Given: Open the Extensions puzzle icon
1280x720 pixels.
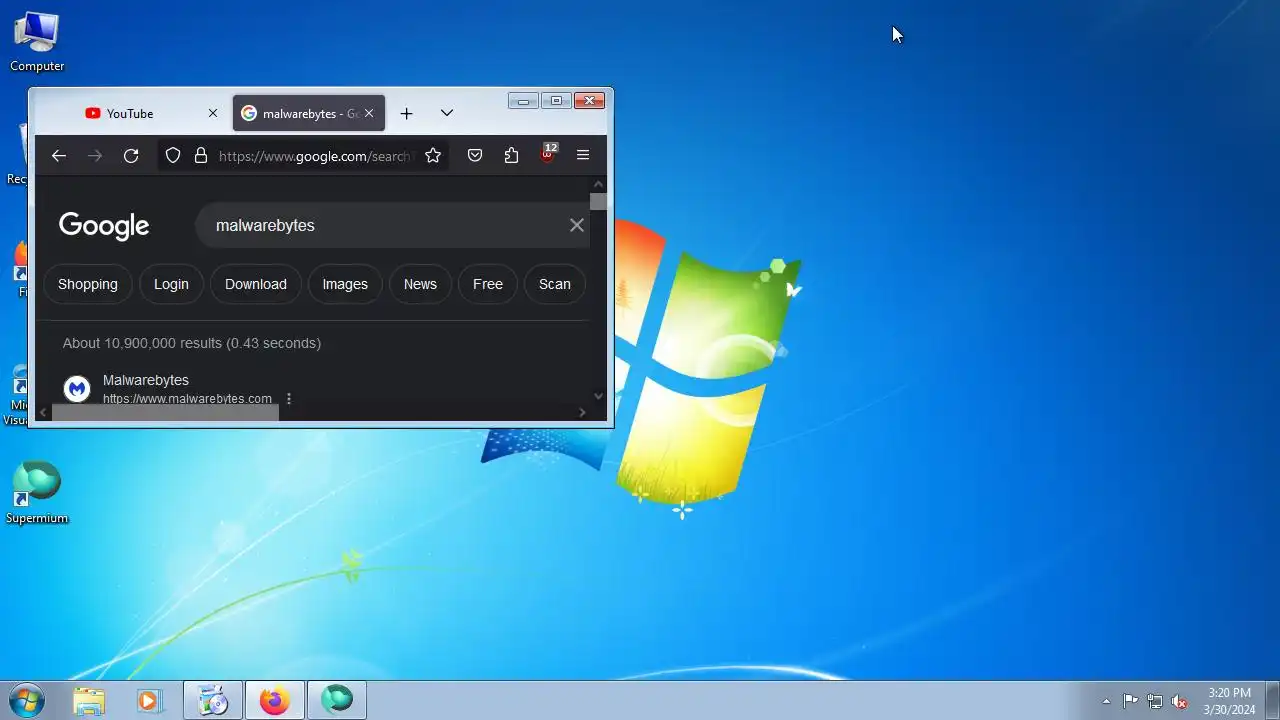Looking at the screenshot, I should click(x=511, y=155).
